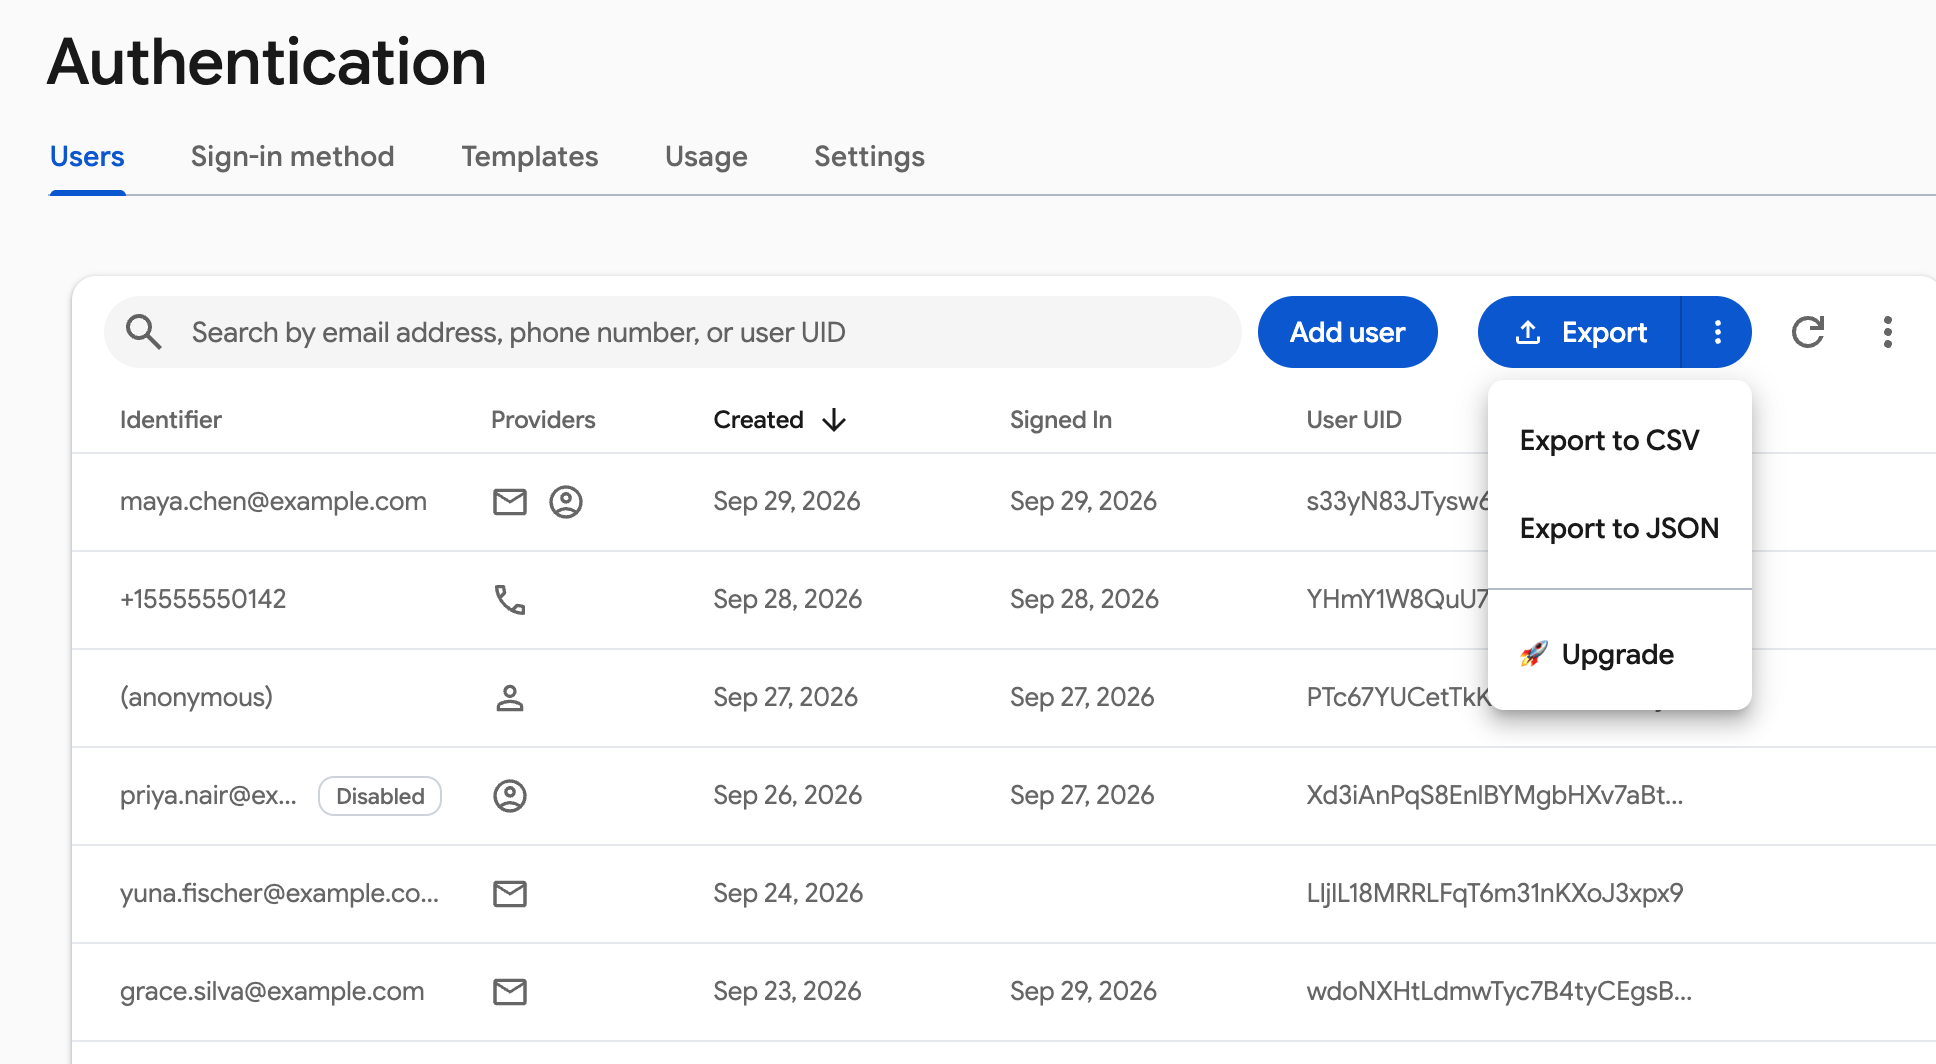Image resolution: width=1936 pixels, height=1064 pixels.
Task: Click UID wdoNXHtLdmwTyc7B4tyCEgsB...
Action: [1499, 991]
